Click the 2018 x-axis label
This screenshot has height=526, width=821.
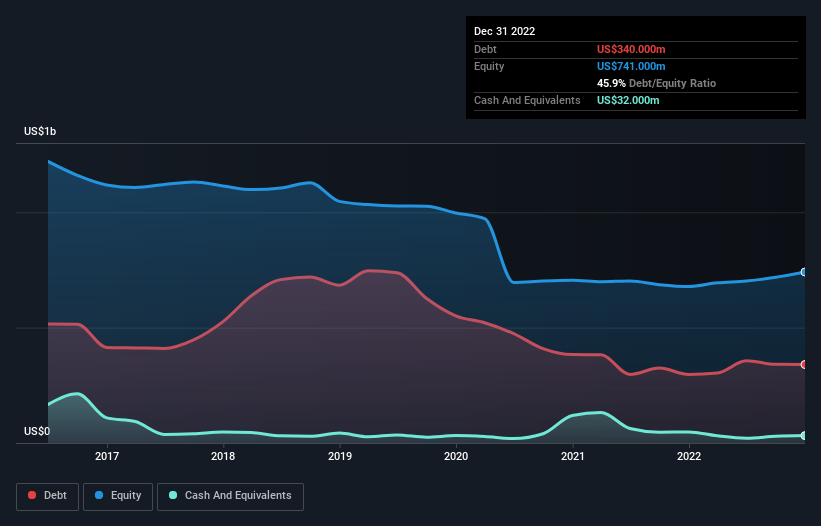[223, 456]
